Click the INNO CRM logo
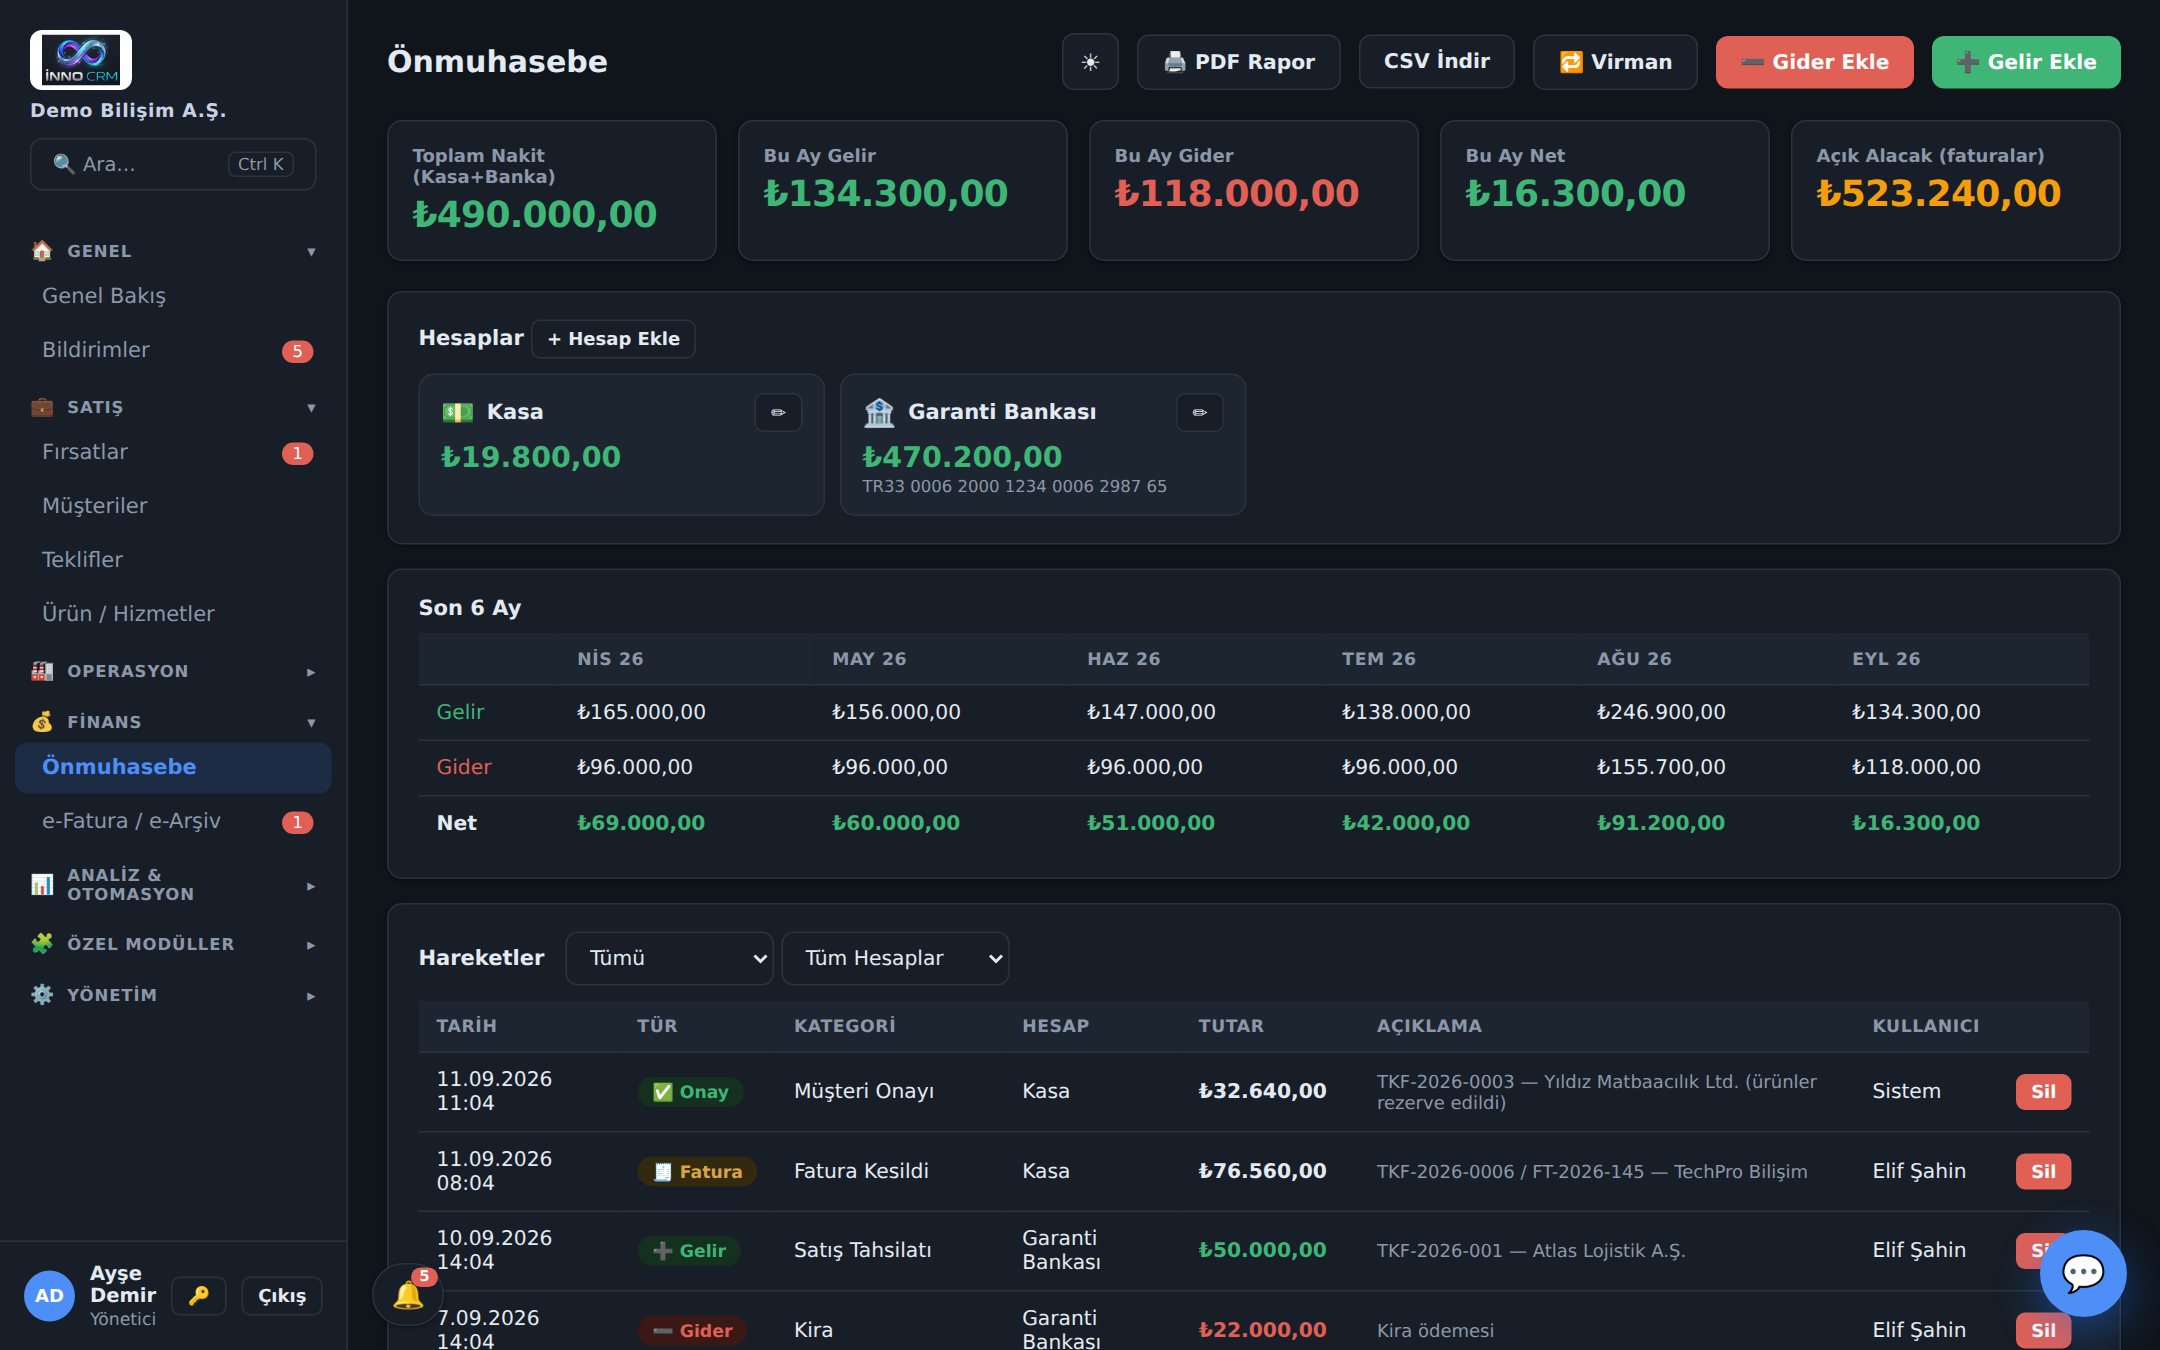Image resolution: width=2160 pixels, height=1350 pixels. 81,60
